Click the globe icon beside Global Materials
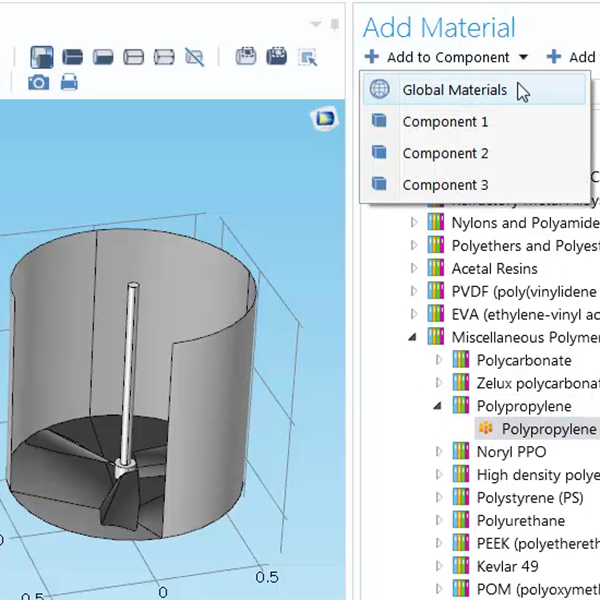600x600 pixels. [x=380, y=90]
